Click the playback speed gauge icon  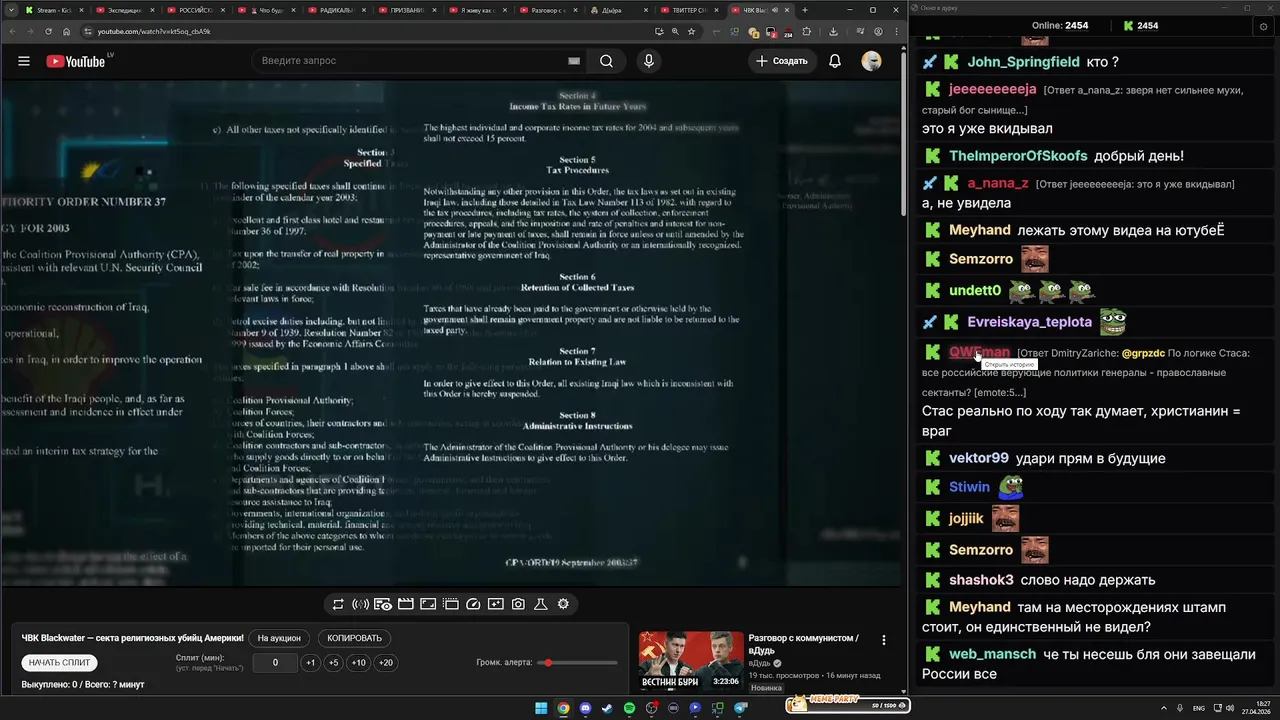[473, 604]
